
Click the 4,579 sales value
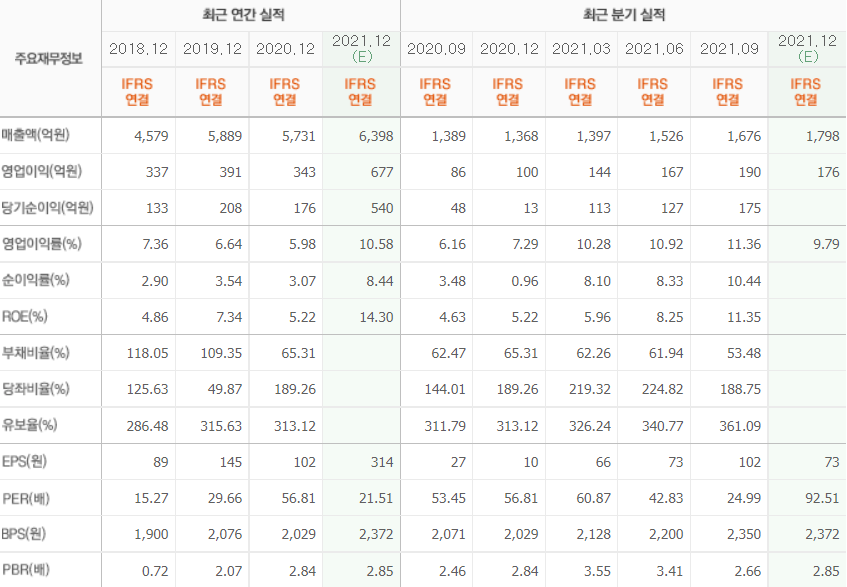pyautogui.click(x=151, y=136)
